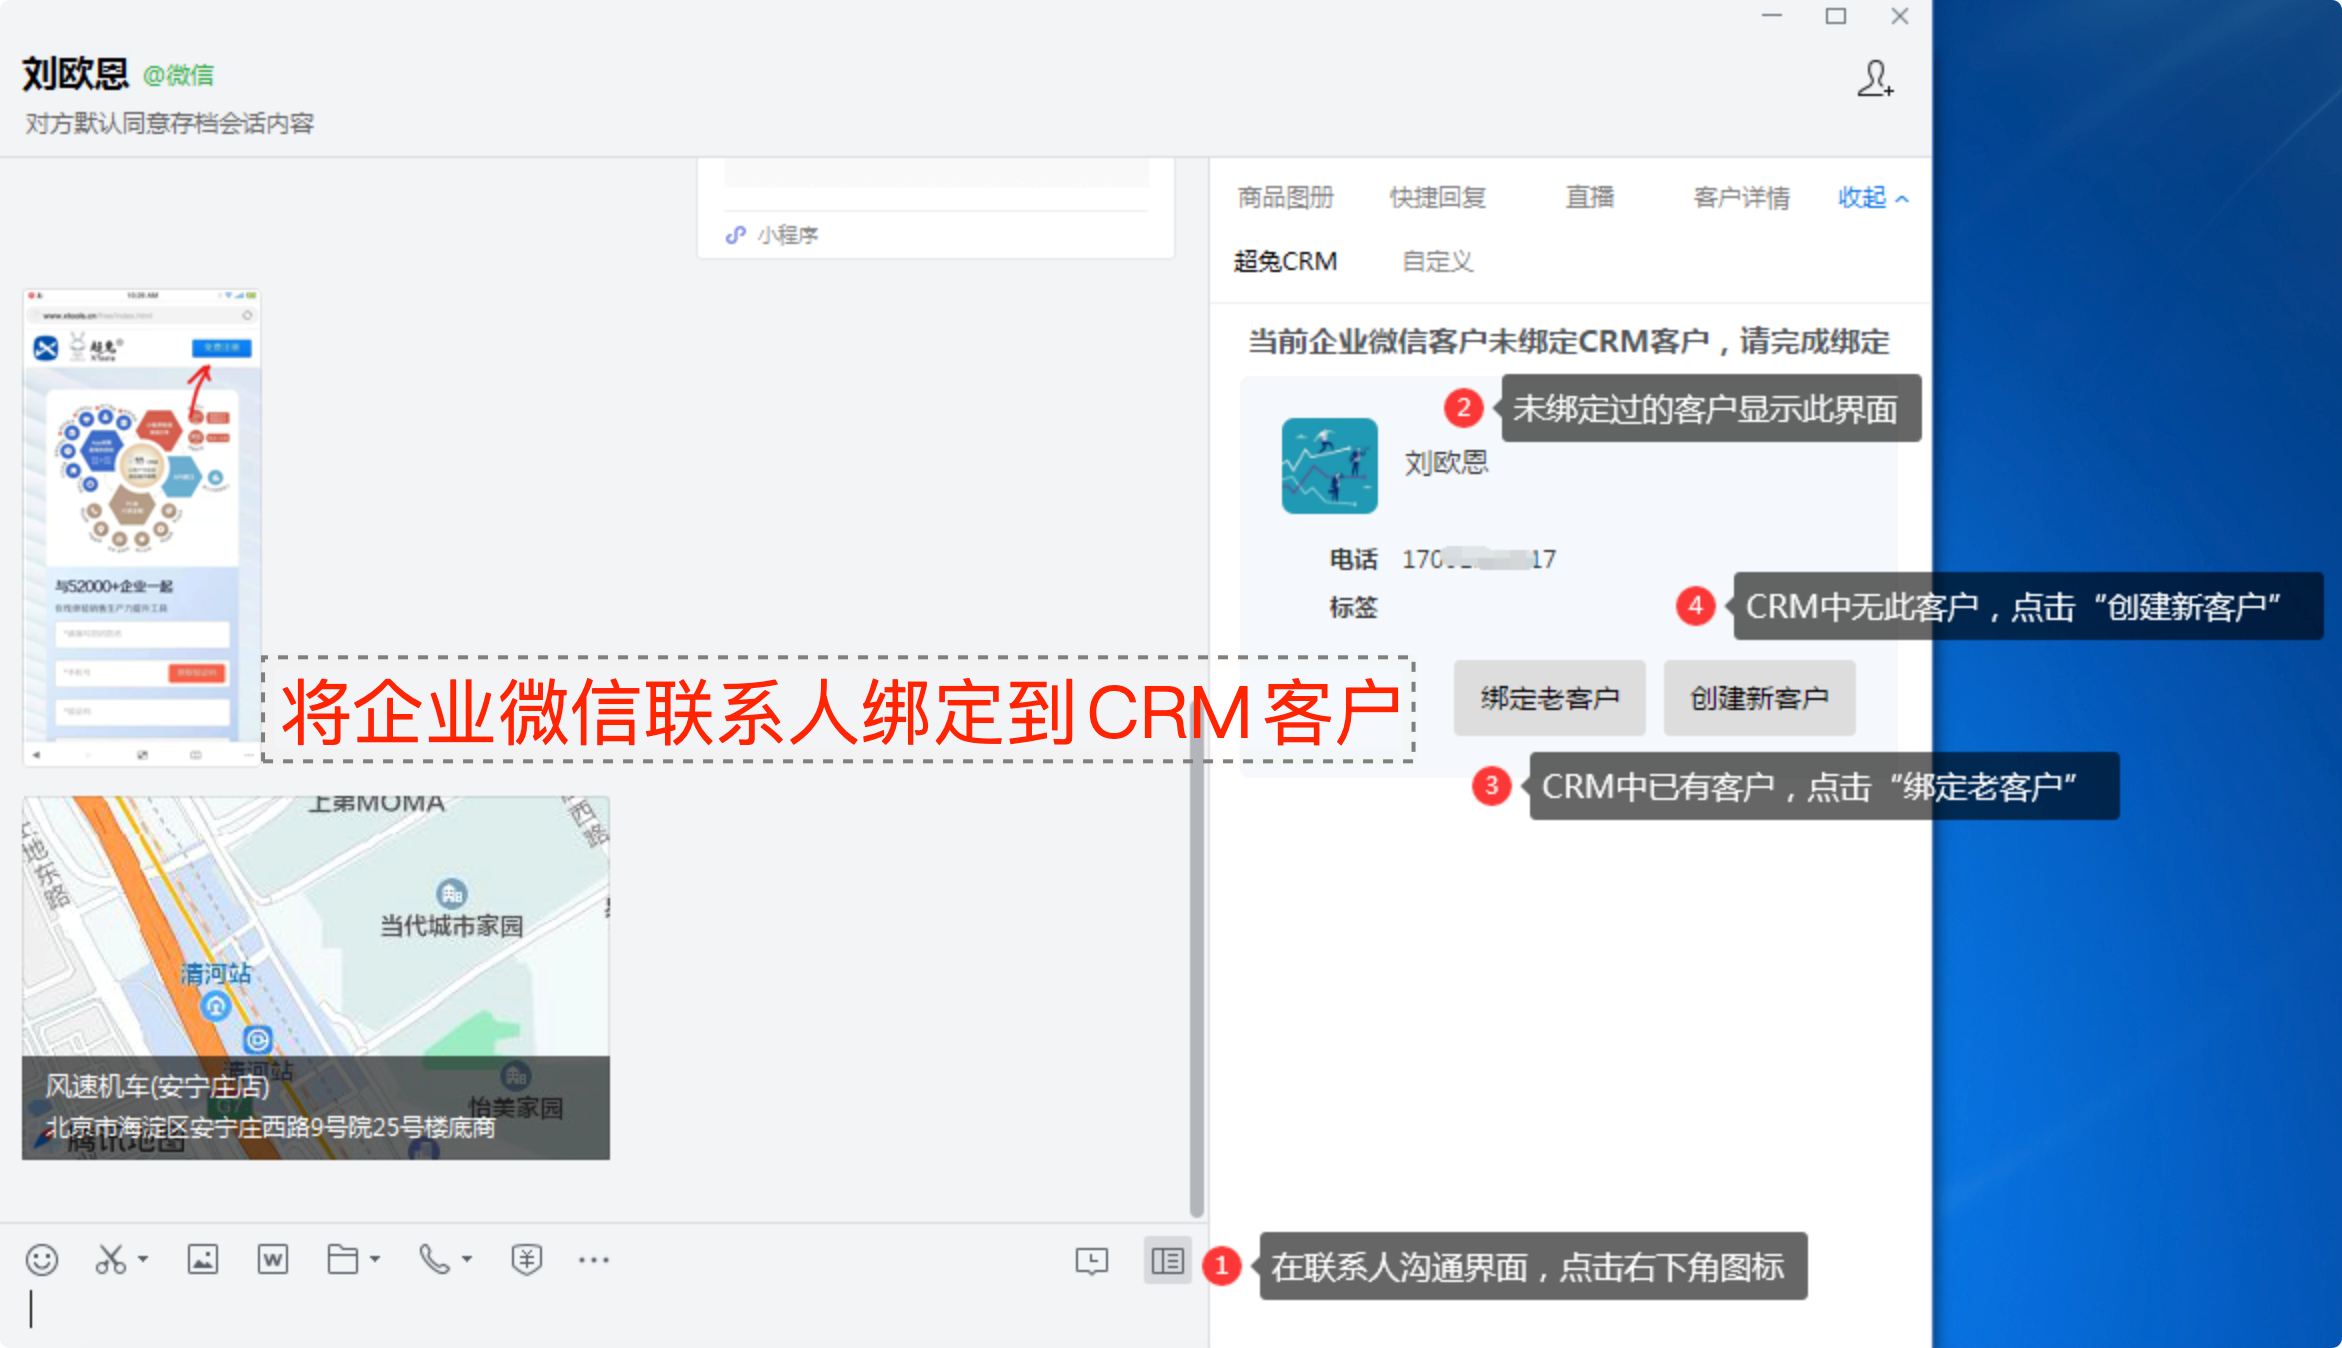2342x1348 pixels.
Task: Click the 电话 number value
Action: 1479,559
